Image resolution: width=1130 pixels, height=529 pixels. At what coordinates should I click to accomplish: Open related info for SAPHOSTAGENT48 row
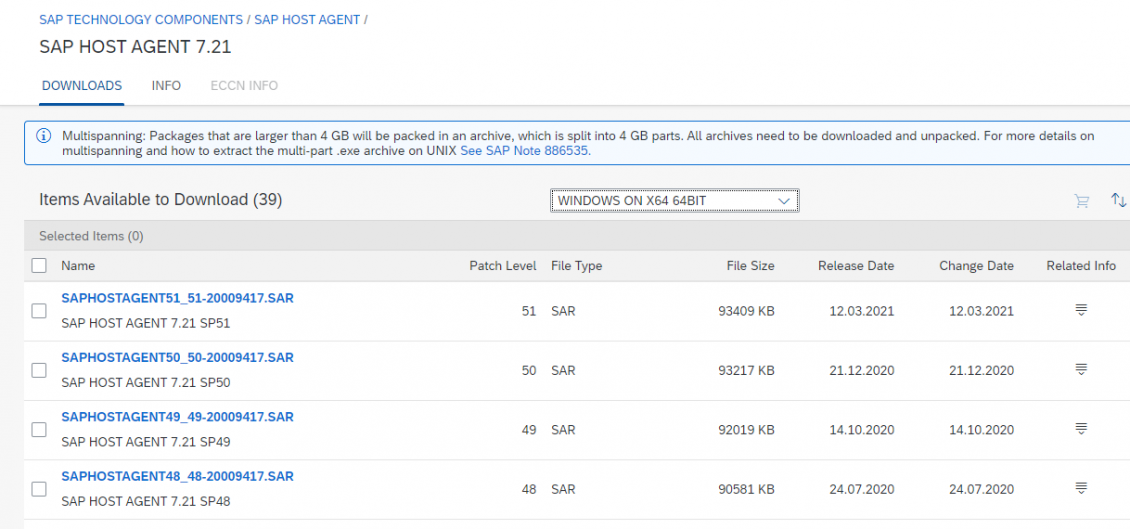point(1080,488)
